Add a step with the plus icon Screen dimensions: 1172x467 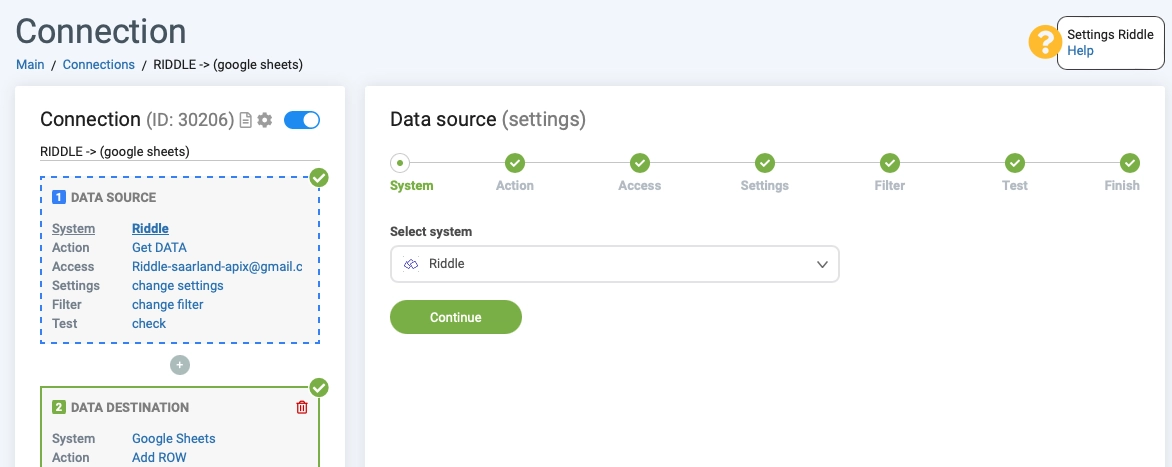tap(179, 365)
